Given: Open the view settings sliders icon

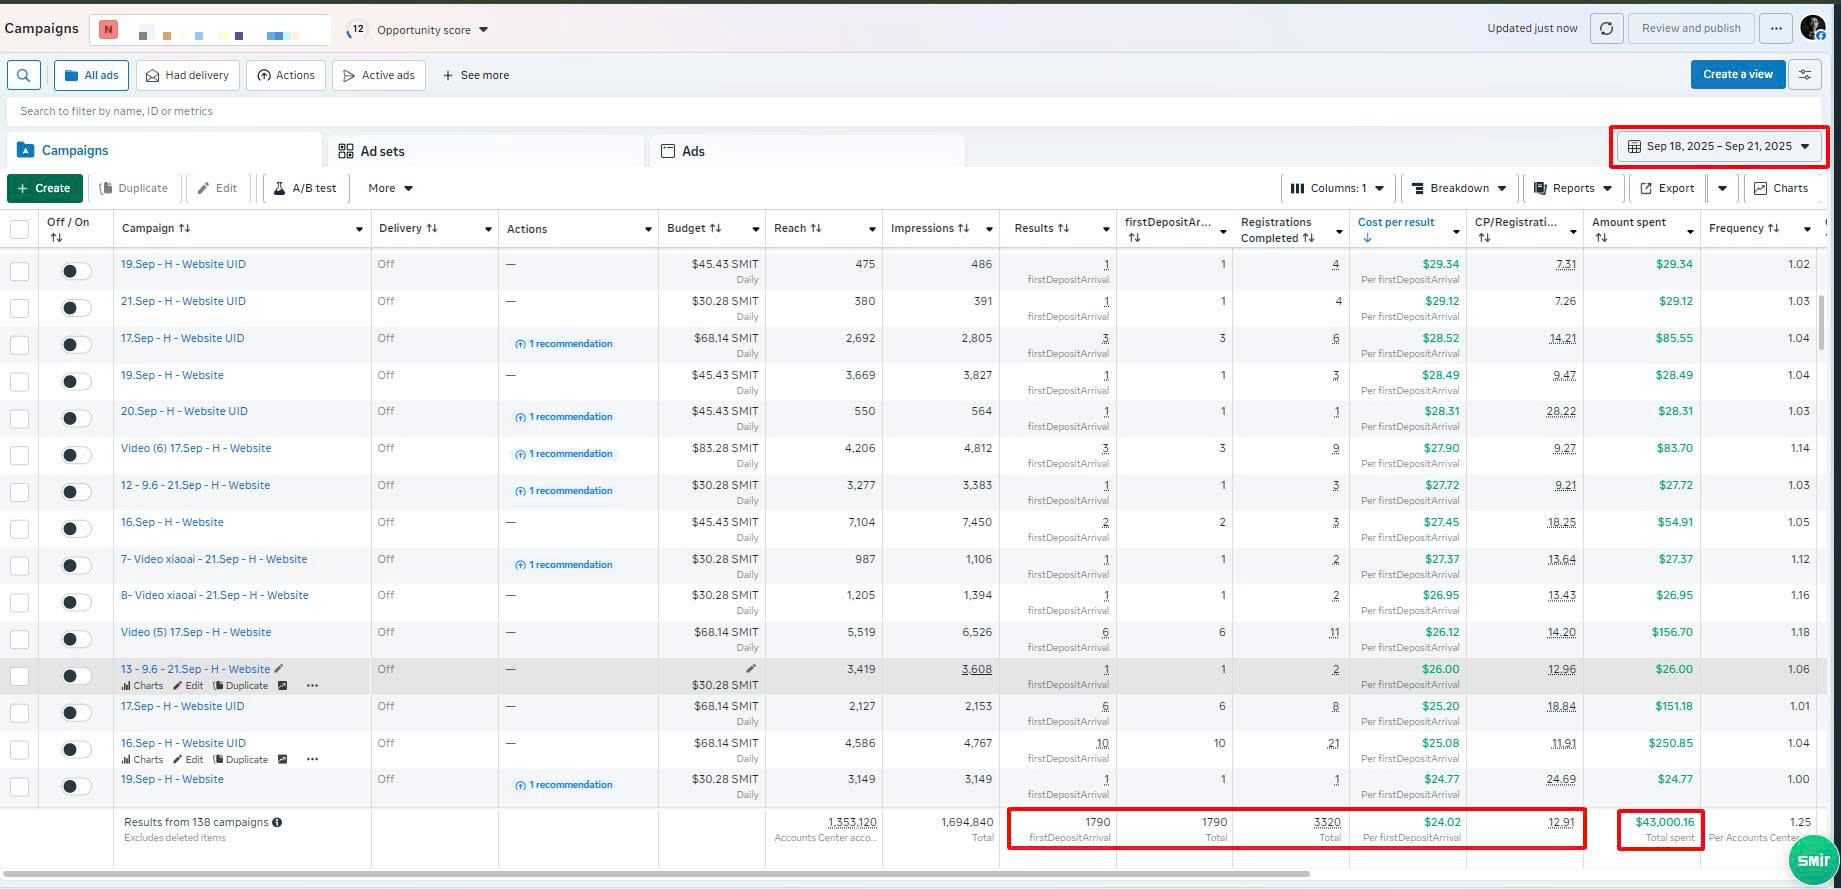Looking at the screenshot, I should coord(1805,74).
